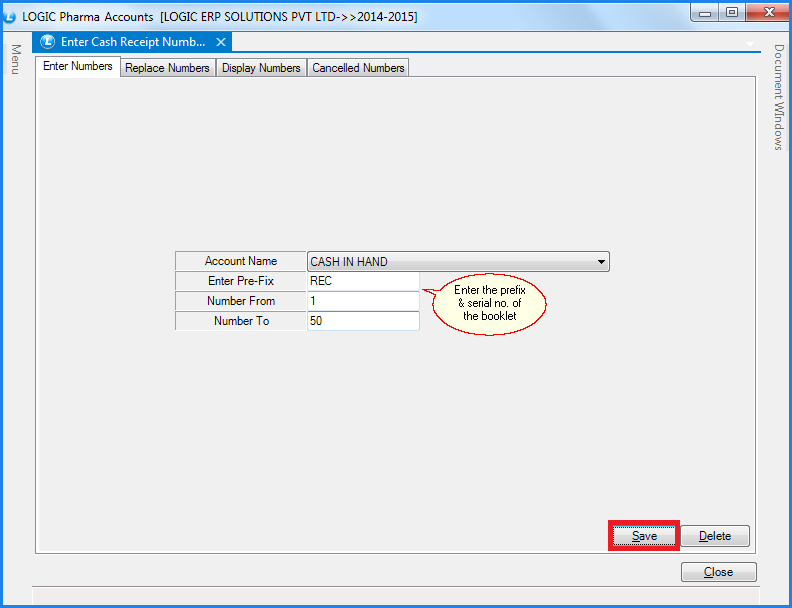Maximize the LOGIC Pharma Accounts window
The width and height of the screenshot is (792, 608).
[732, 13]
